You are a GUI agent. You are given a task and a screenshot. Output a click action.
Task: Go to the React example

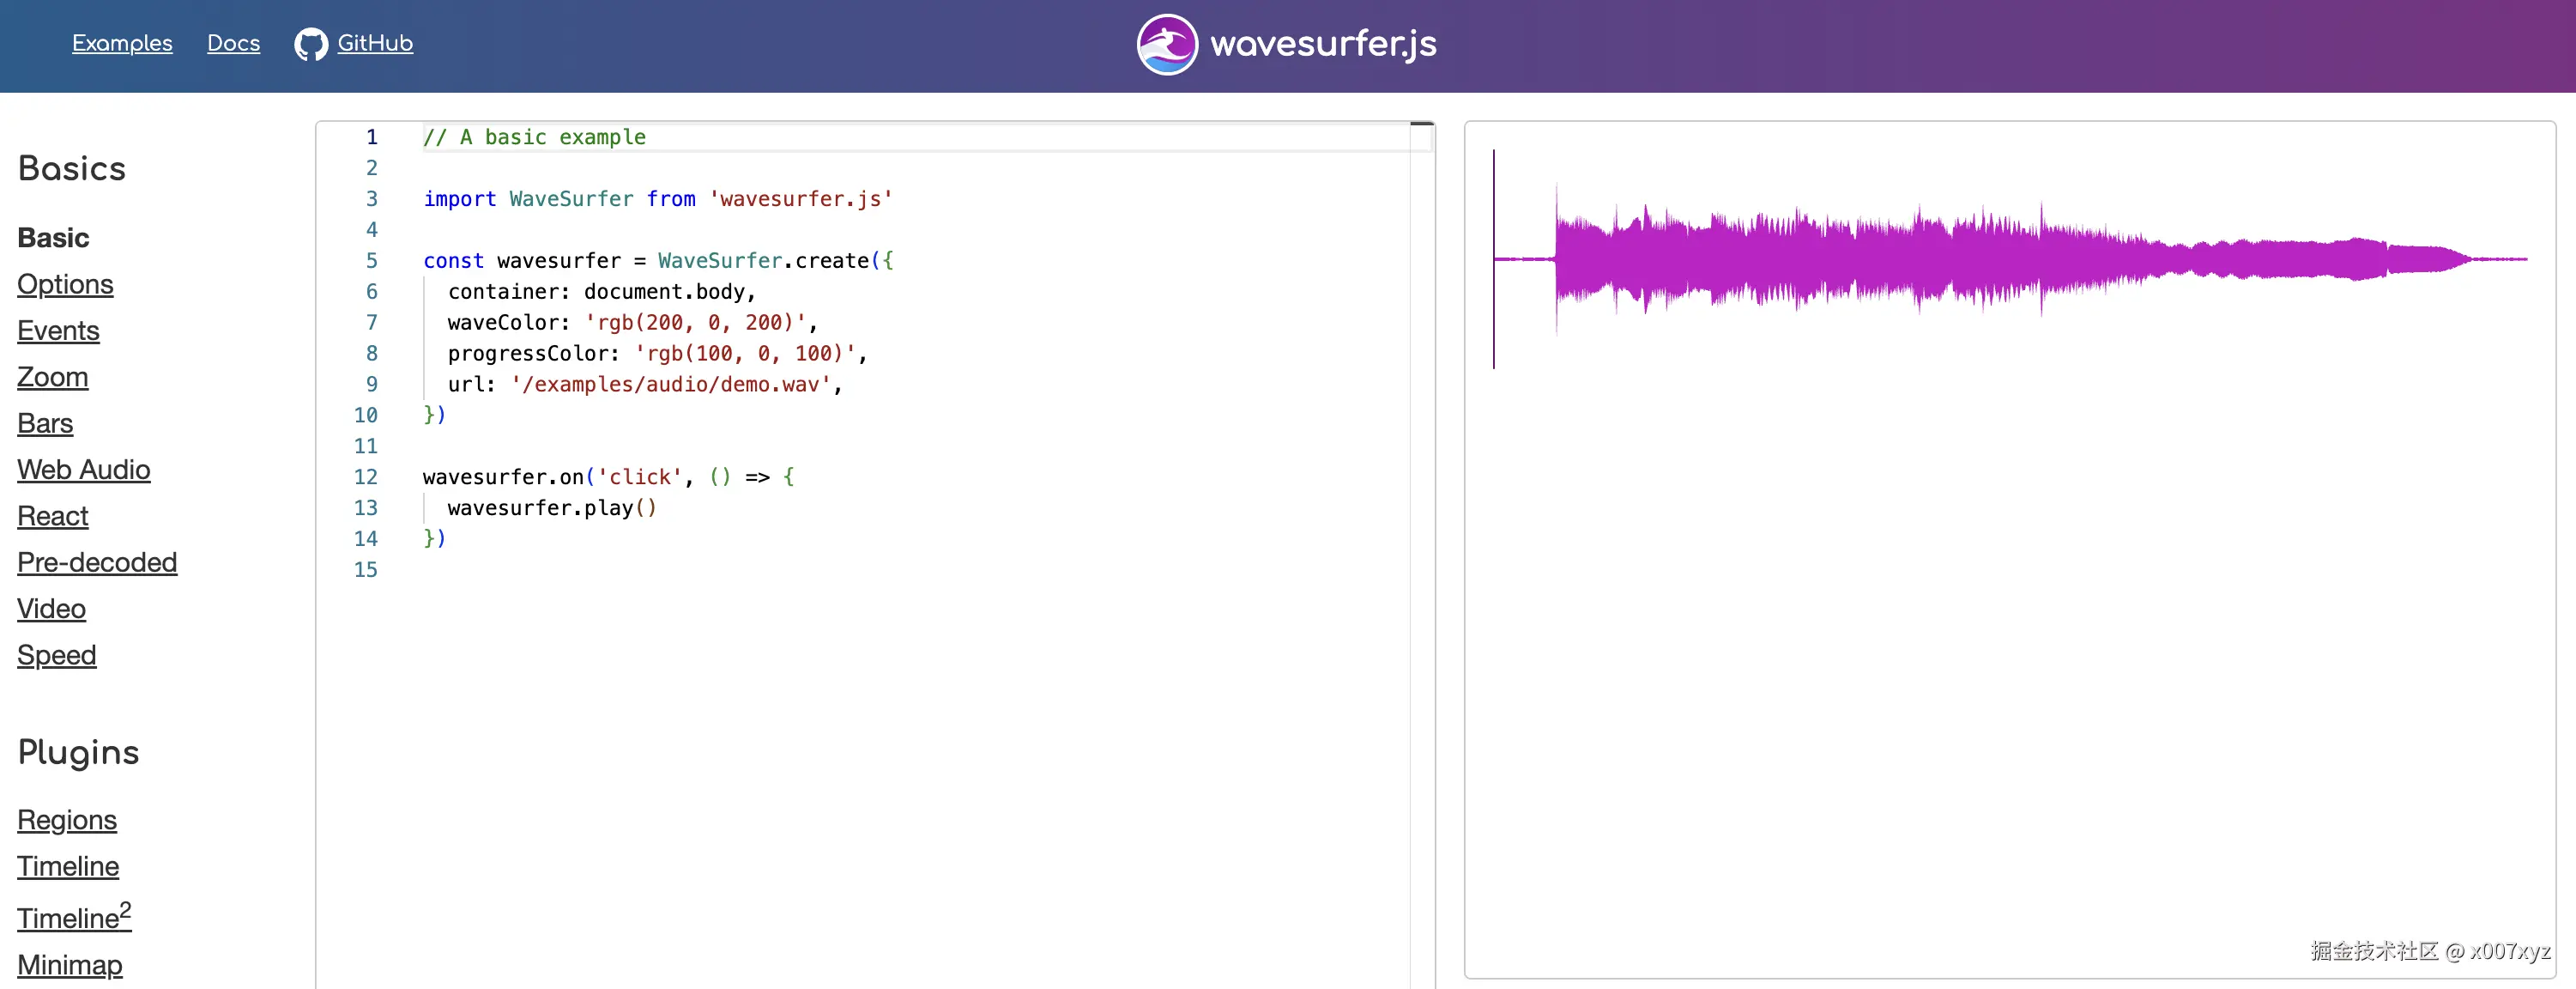pyautogui.click(x=53, y=516)
